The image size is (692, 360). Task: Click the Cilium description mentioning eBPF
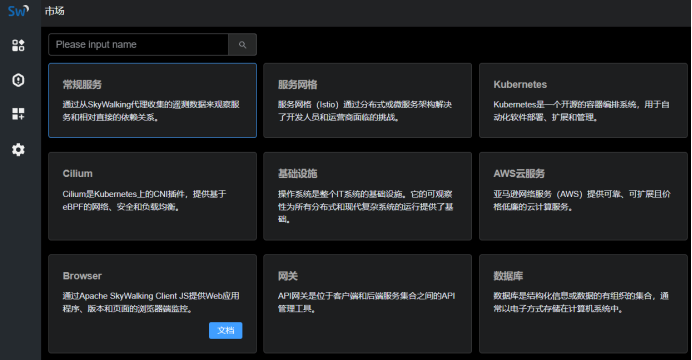(144, 200)
